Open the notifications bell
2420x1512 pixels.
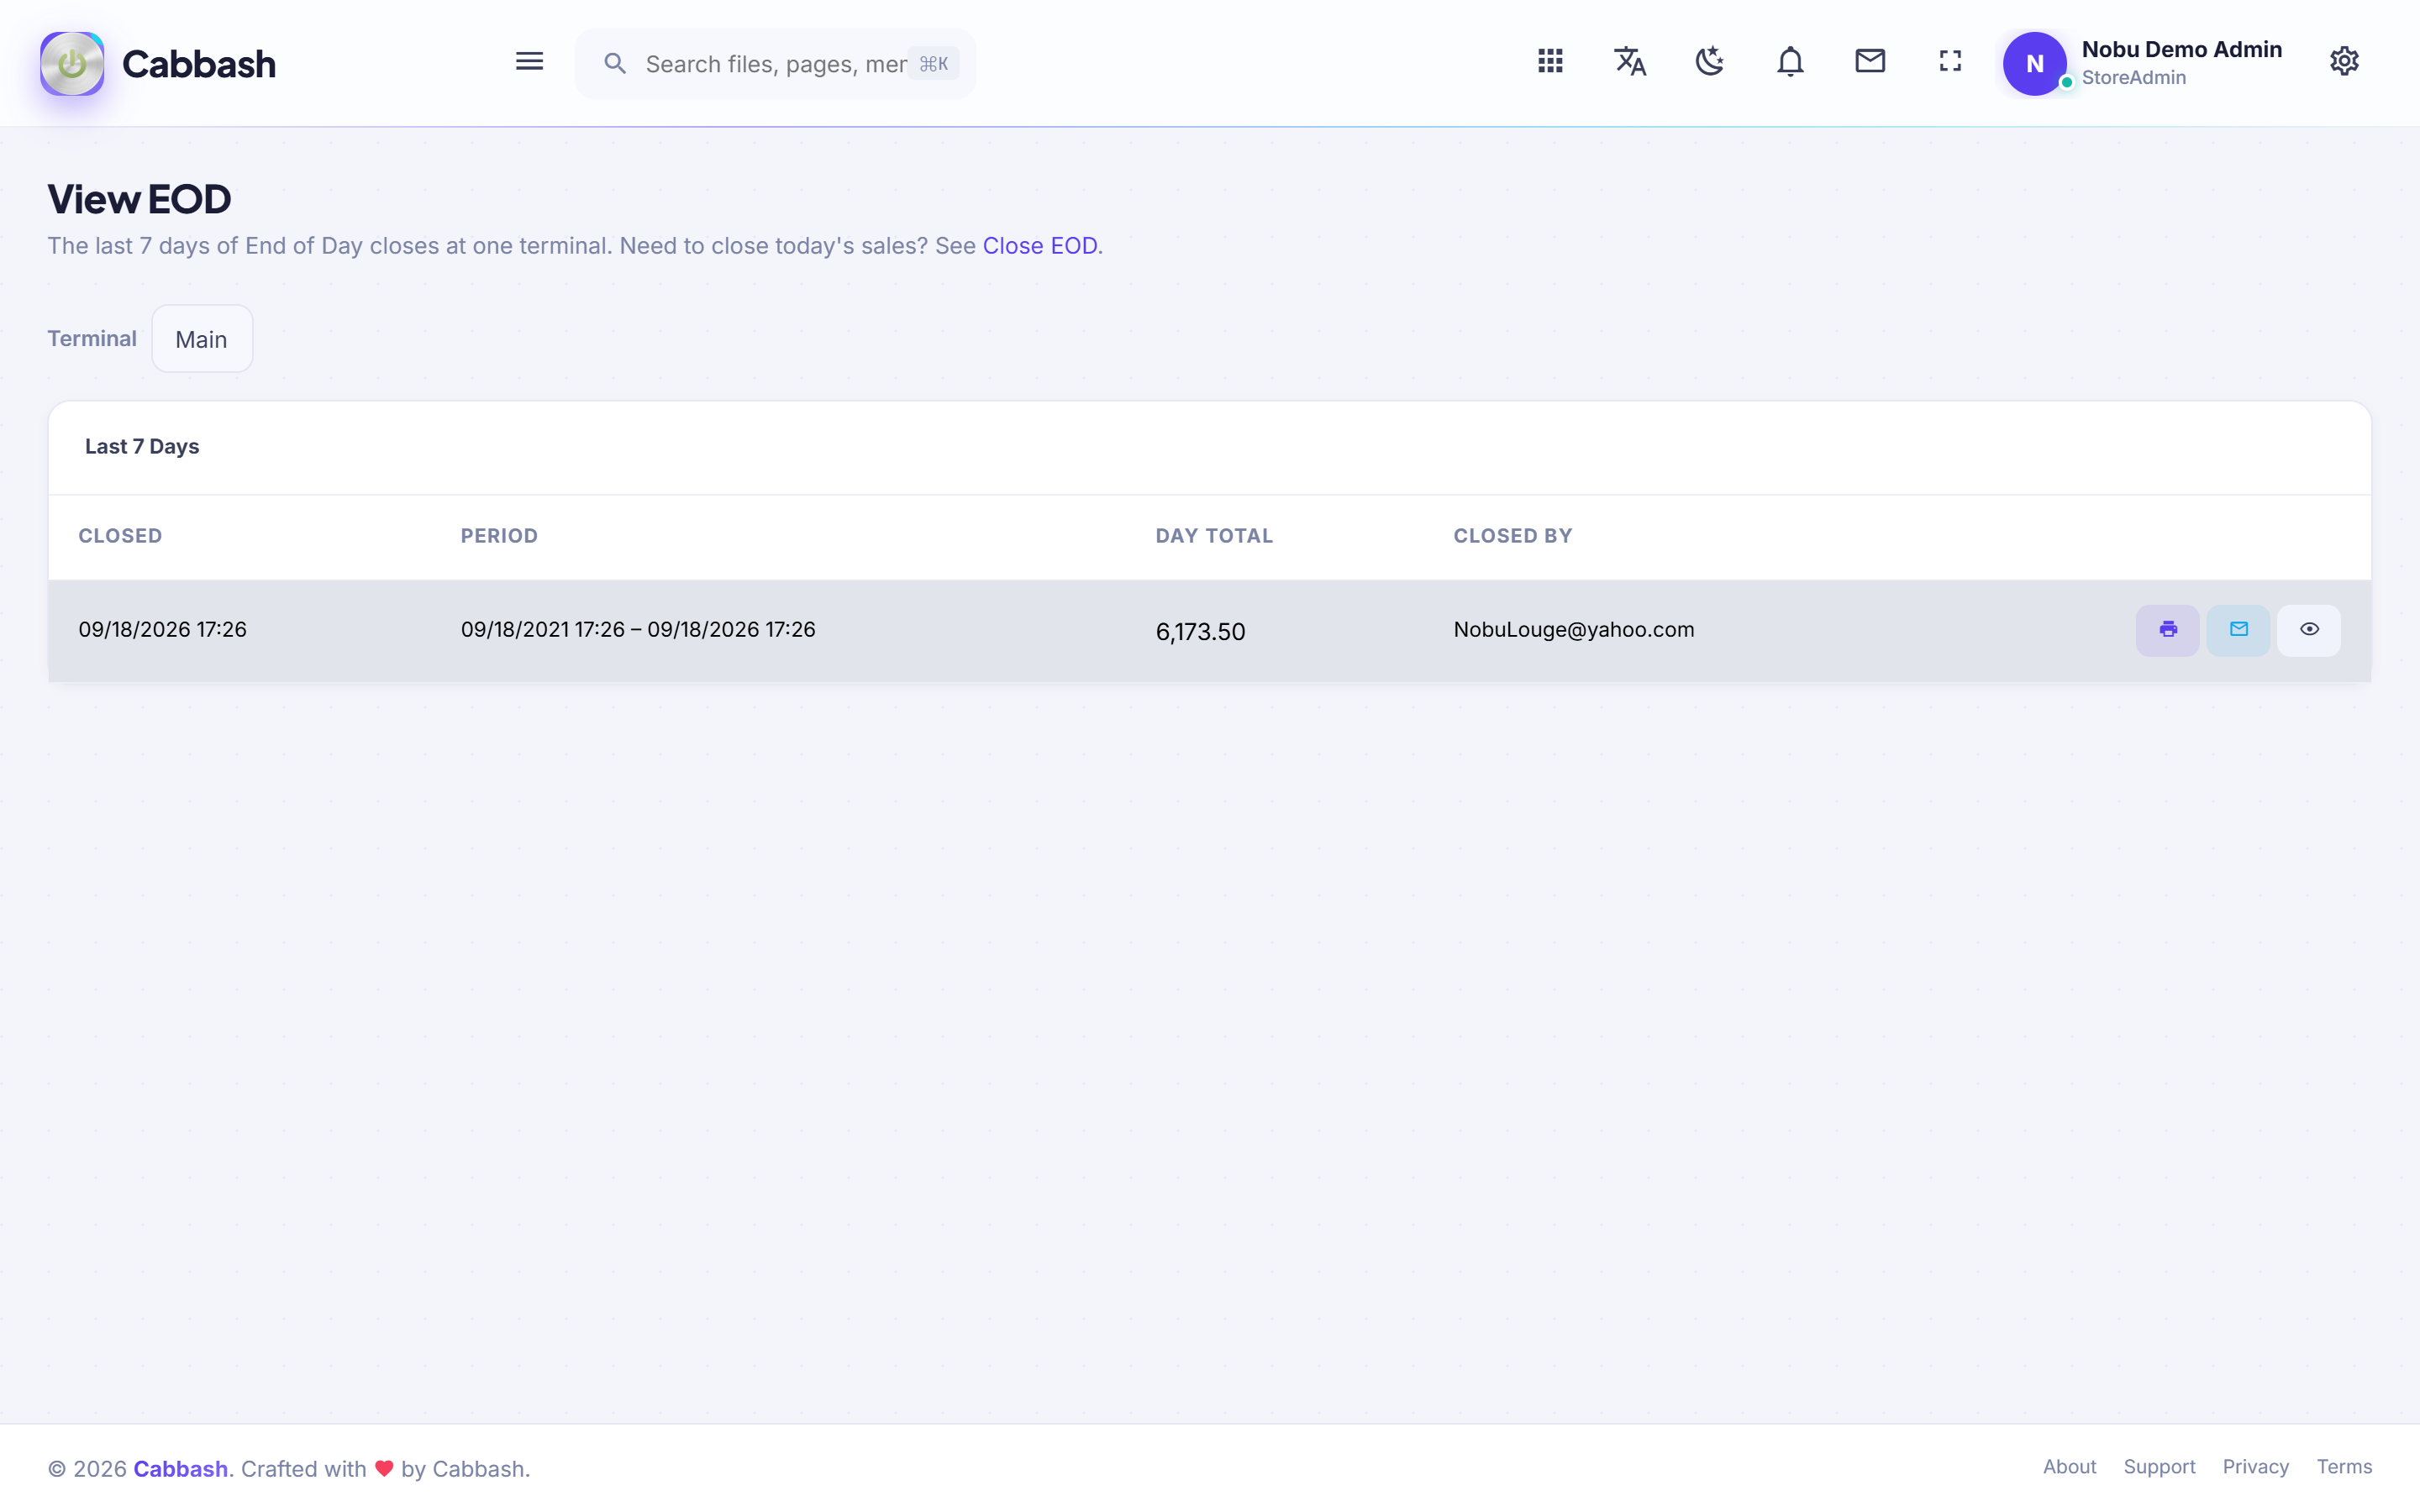coord(1790,62)
